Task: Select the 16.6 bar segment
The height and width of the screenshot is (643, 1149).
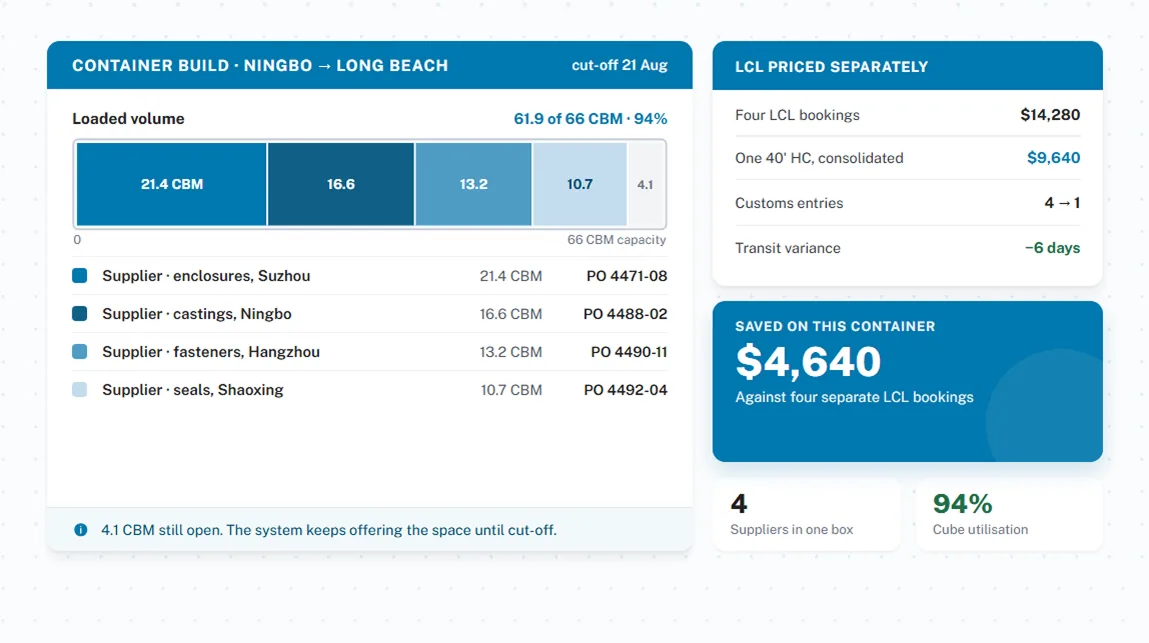Action: pyautogui.click(x=341, y=184)
